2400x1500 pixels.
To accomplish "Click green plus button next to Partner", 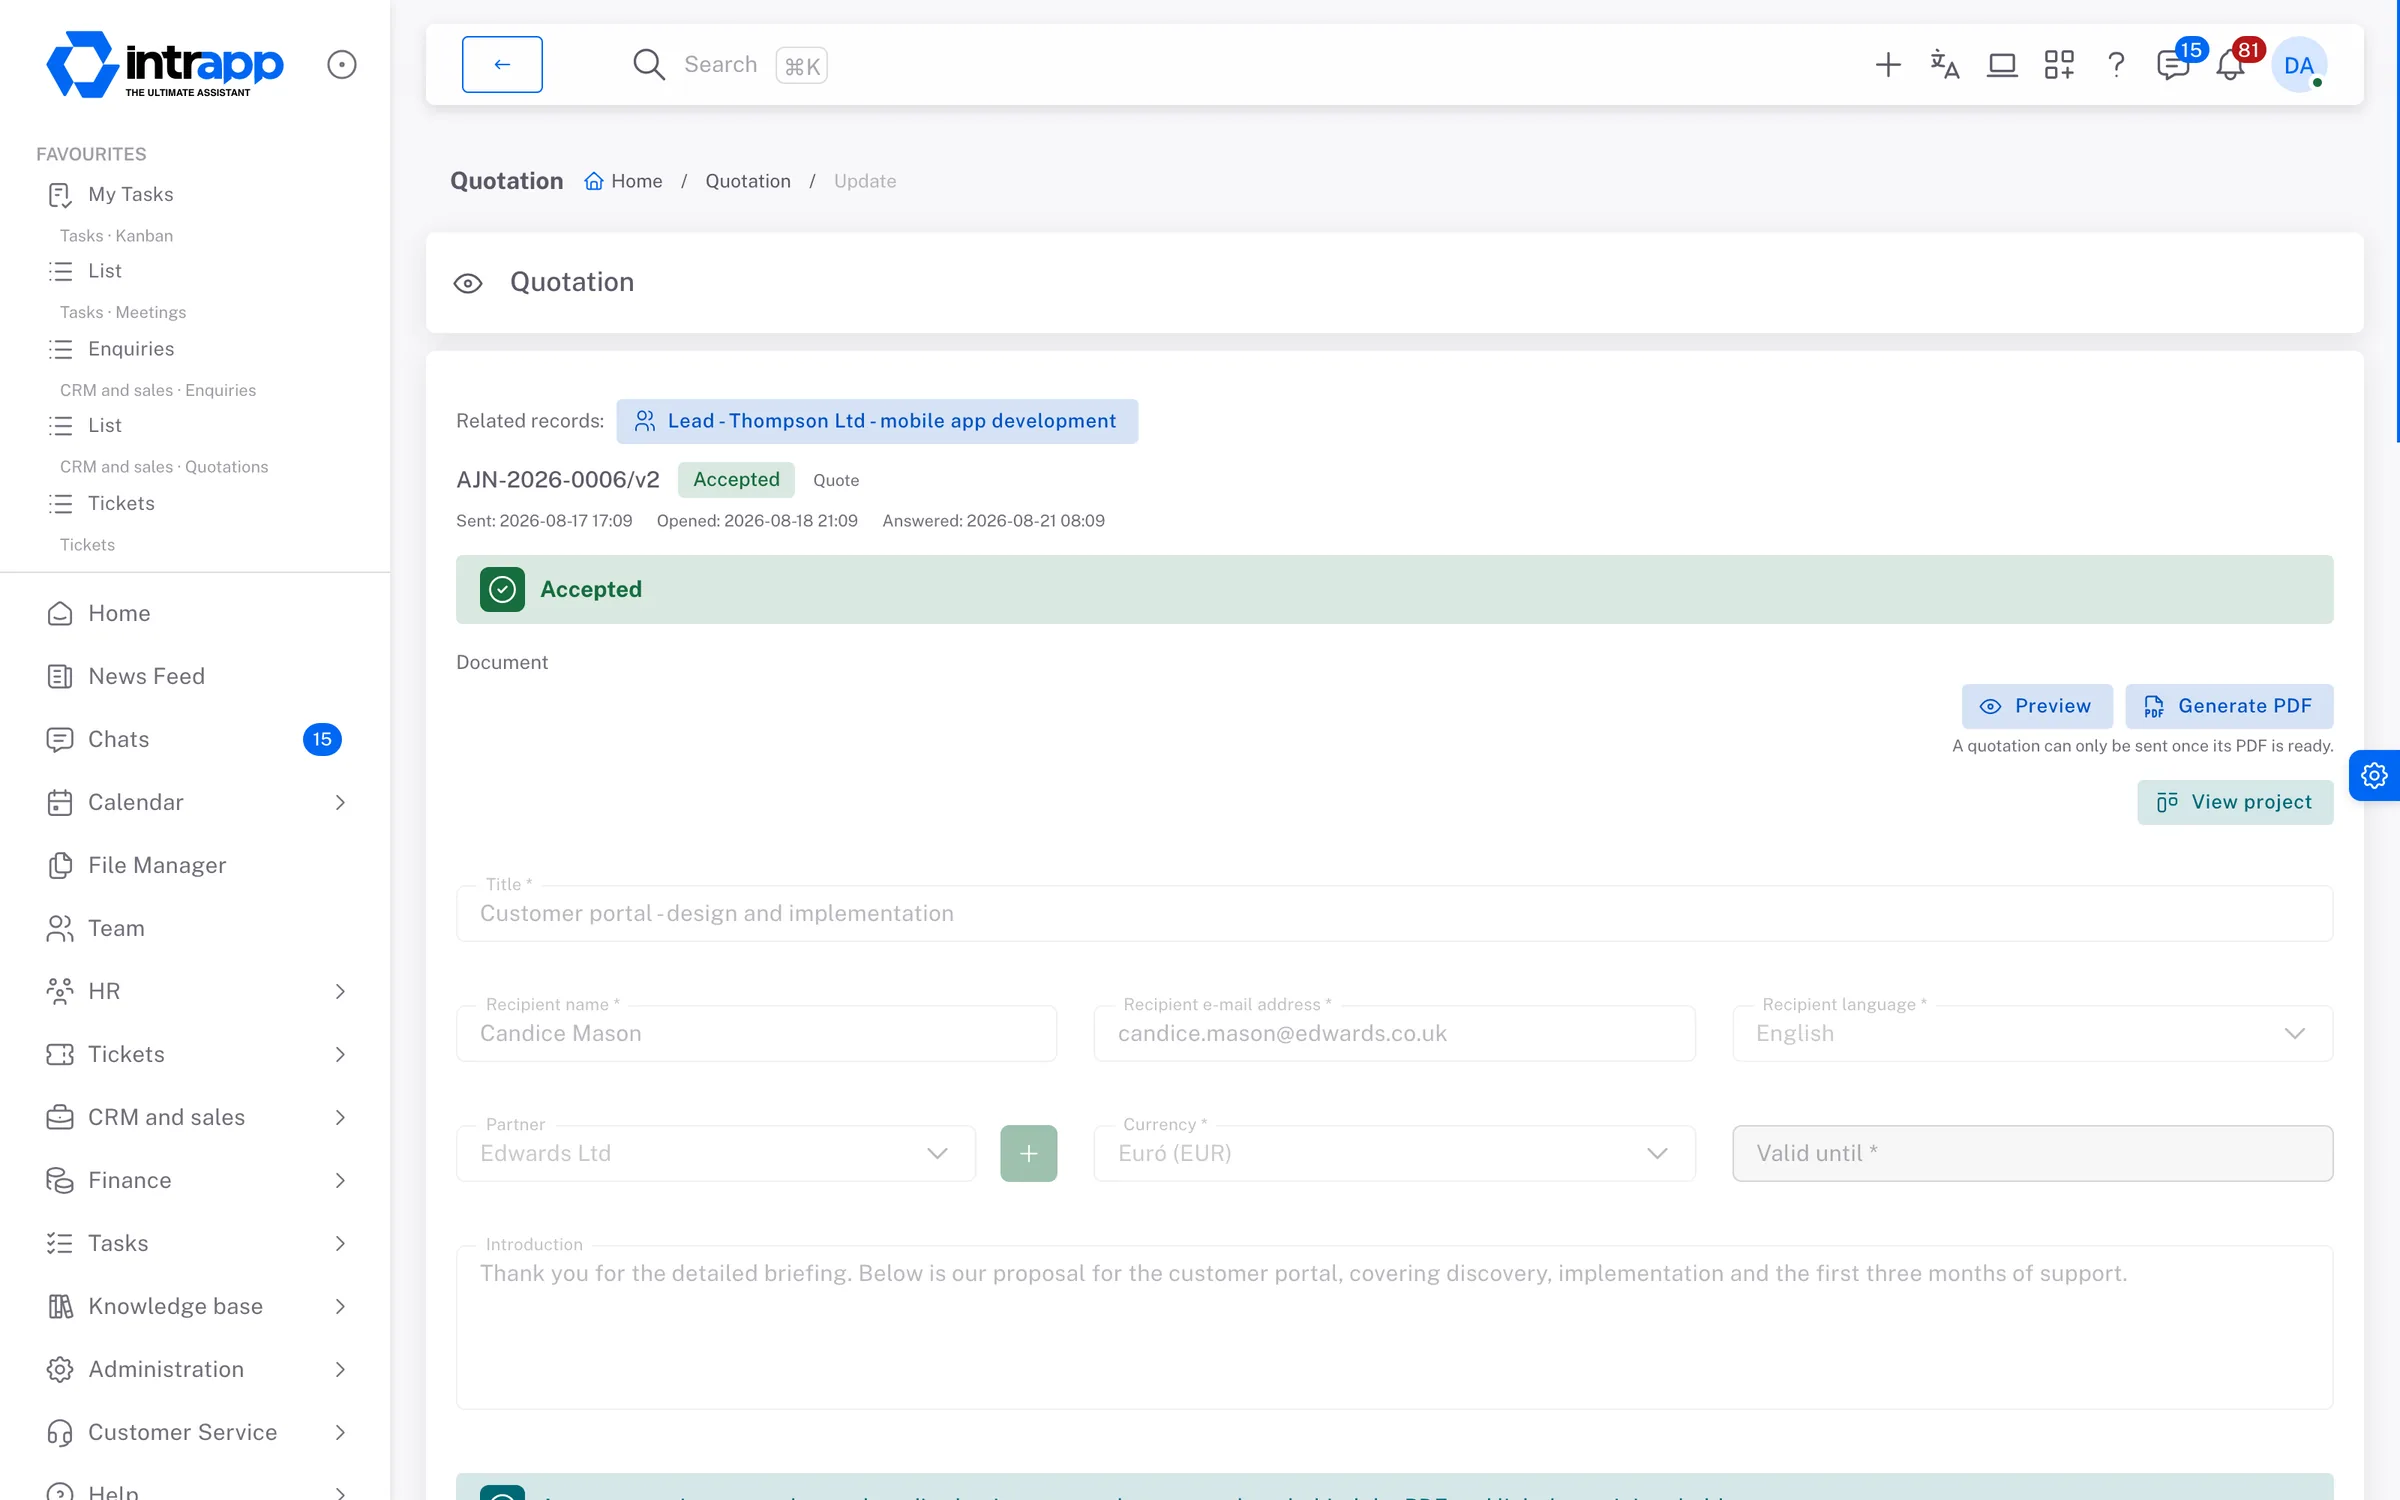I will click(x=1028, y=1153).
